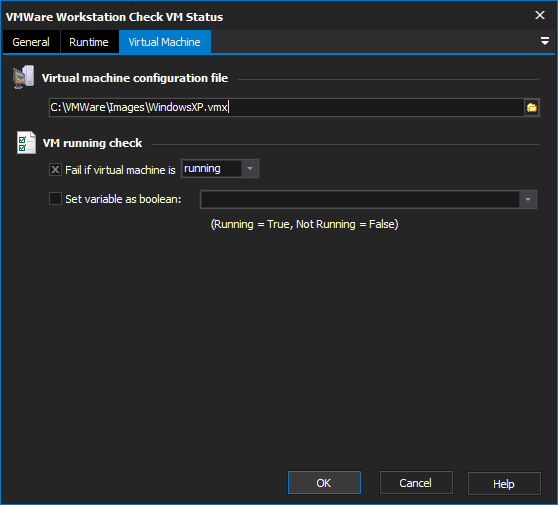Uncheck Fail if virtual machine is
The image size is (558, 505).
55,169
